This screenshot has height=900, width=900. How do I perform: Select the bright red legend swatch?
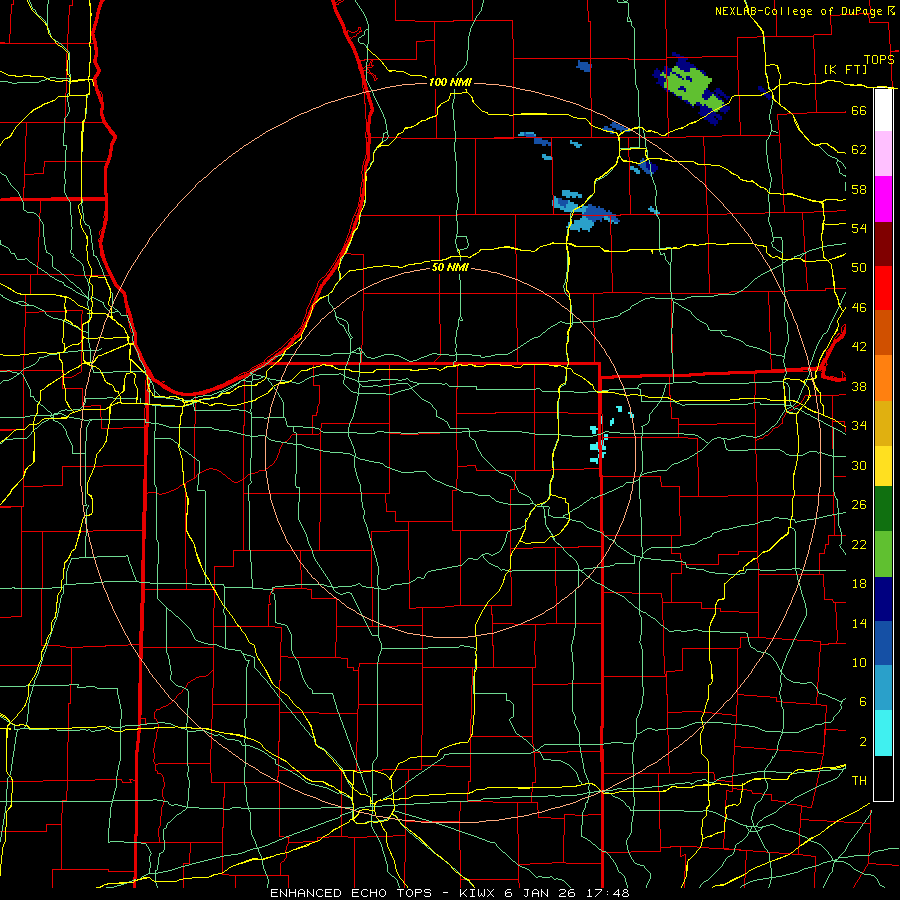click(883, 288)
